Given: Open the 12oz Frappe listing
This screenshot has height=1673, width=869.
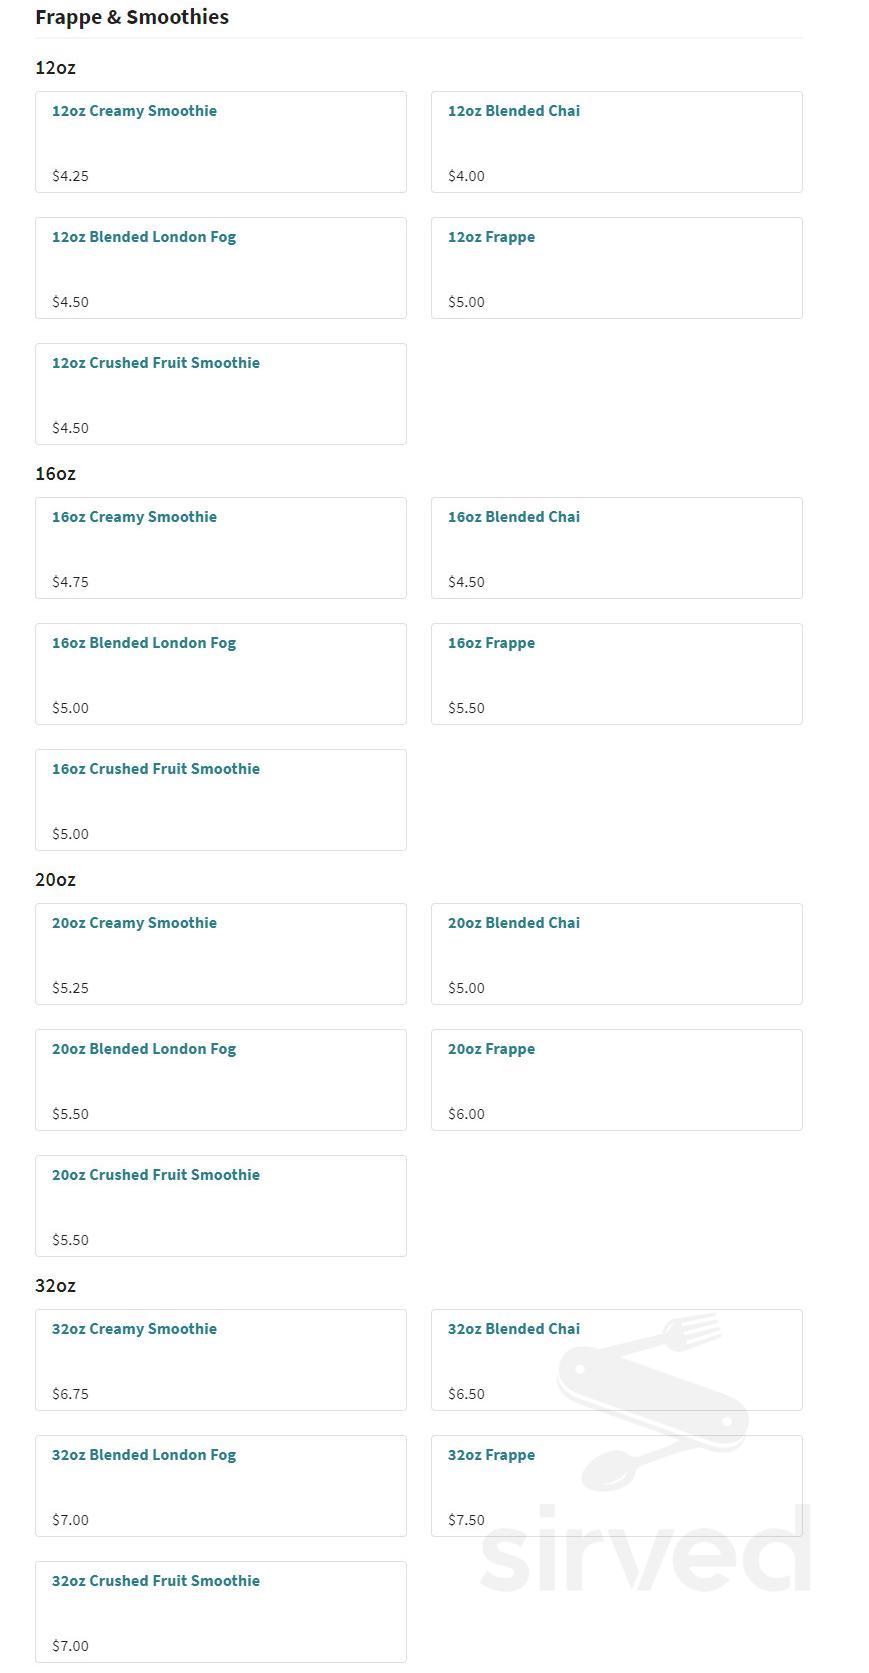Looking at the screenshot, I should (491, 237).
